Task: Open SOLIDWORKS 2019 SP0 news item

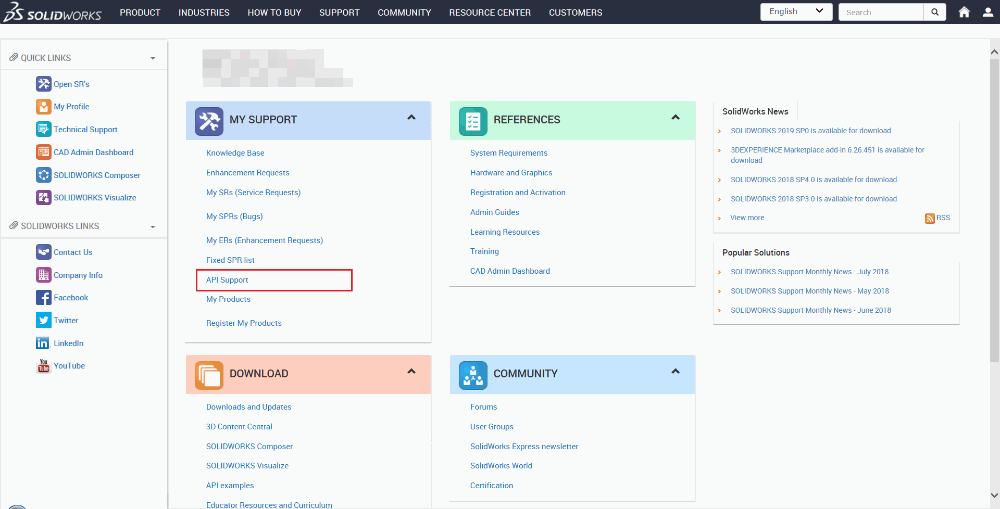Action: tap(811, 130)
